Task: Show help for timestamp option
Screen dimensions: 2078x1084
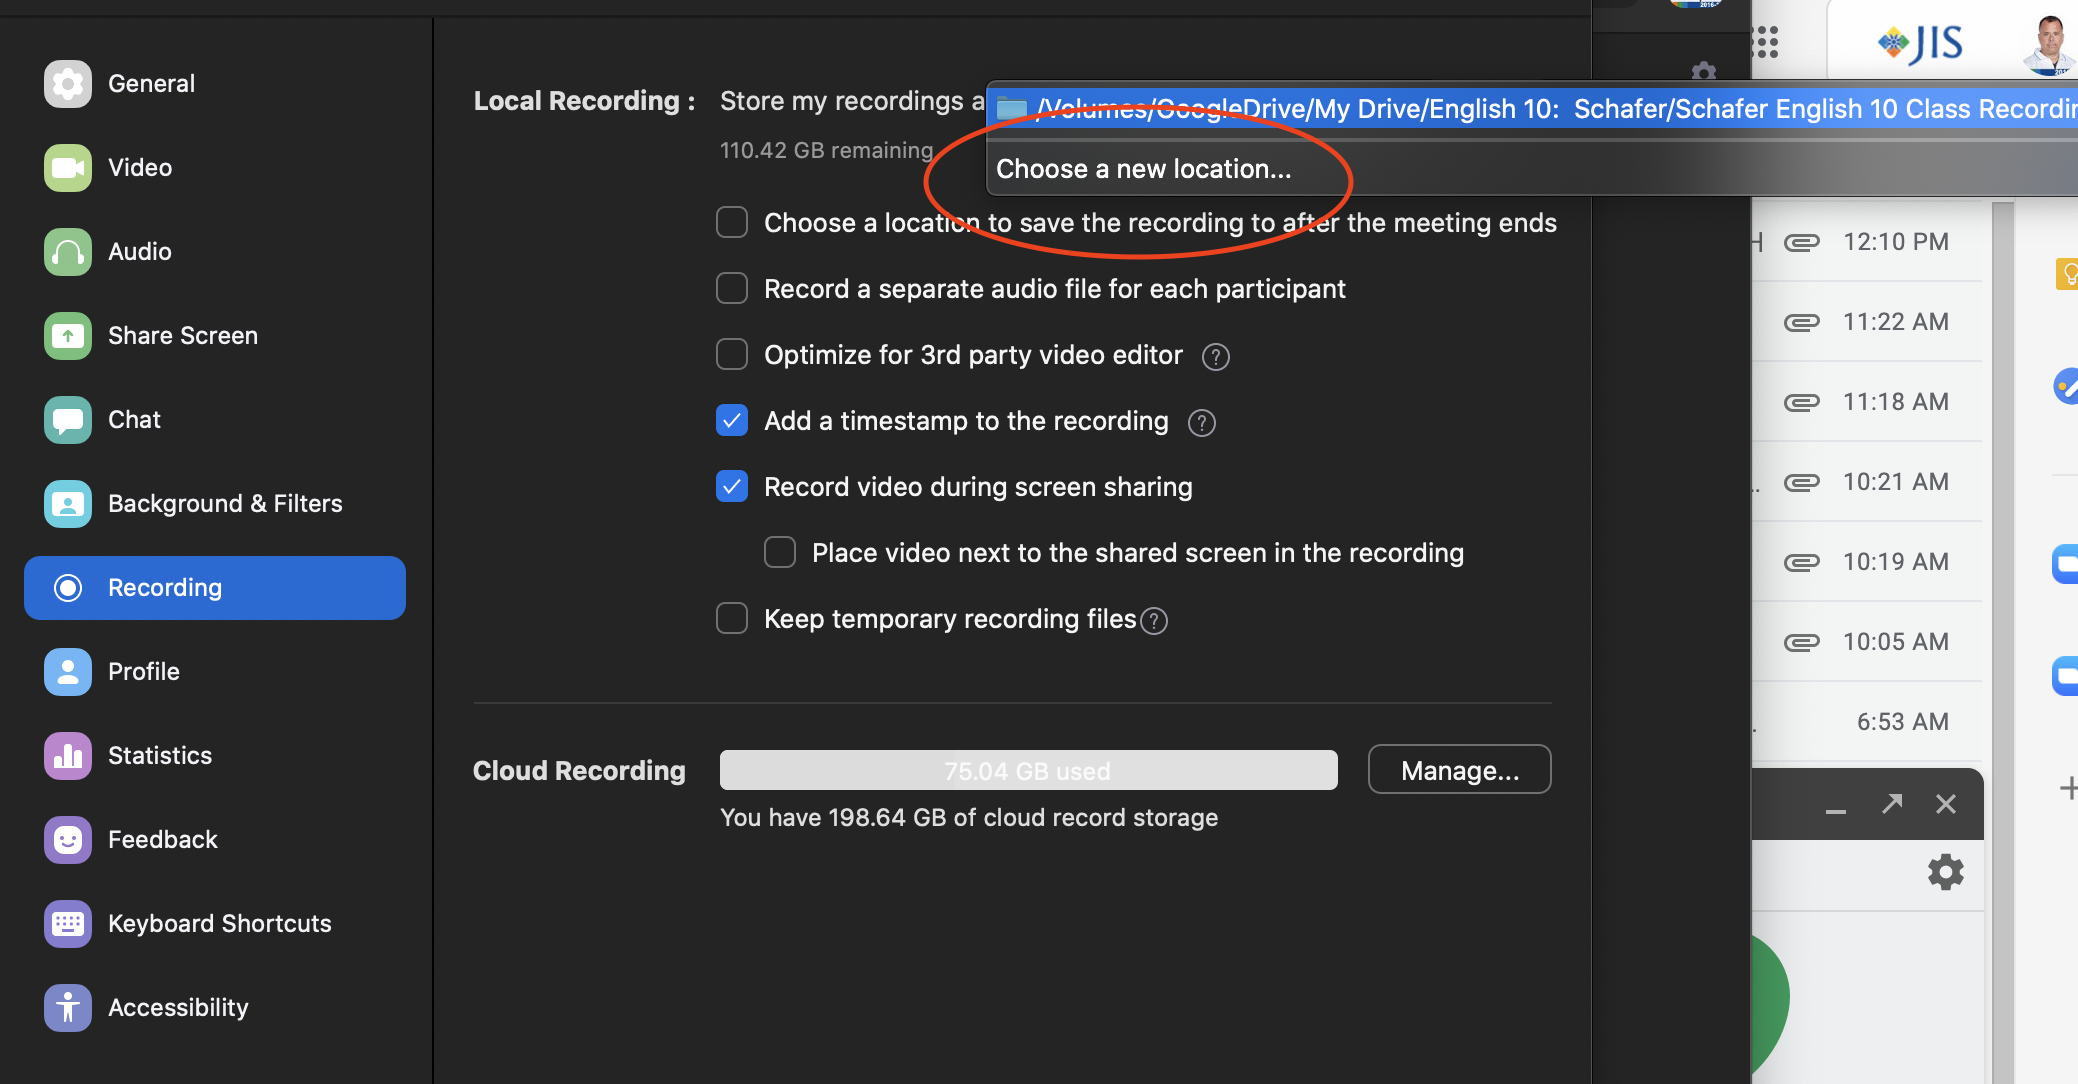Action: 1201,423
